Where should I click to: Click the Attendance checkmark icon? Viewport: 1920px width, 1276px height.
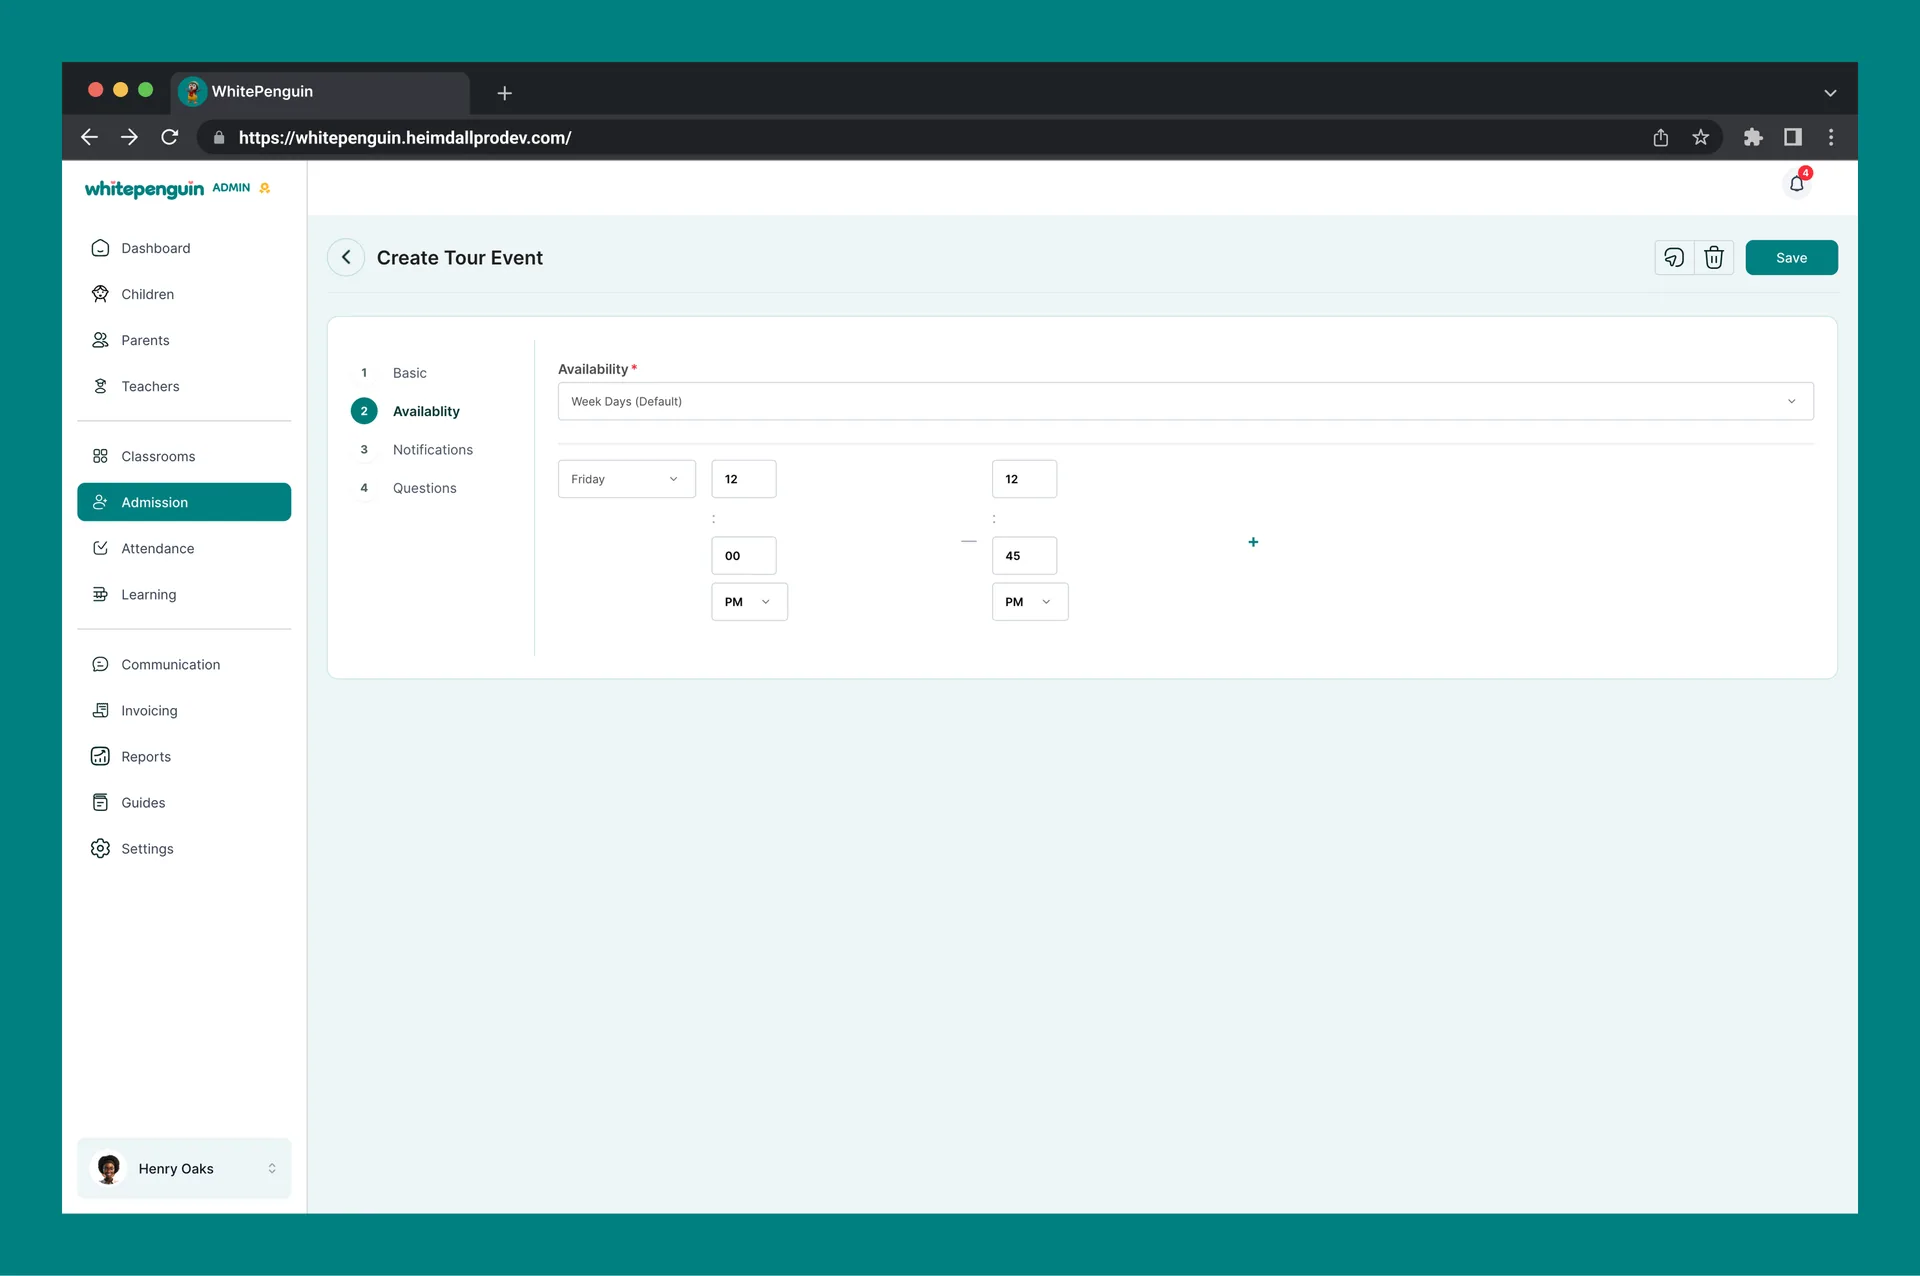[100, 548]
